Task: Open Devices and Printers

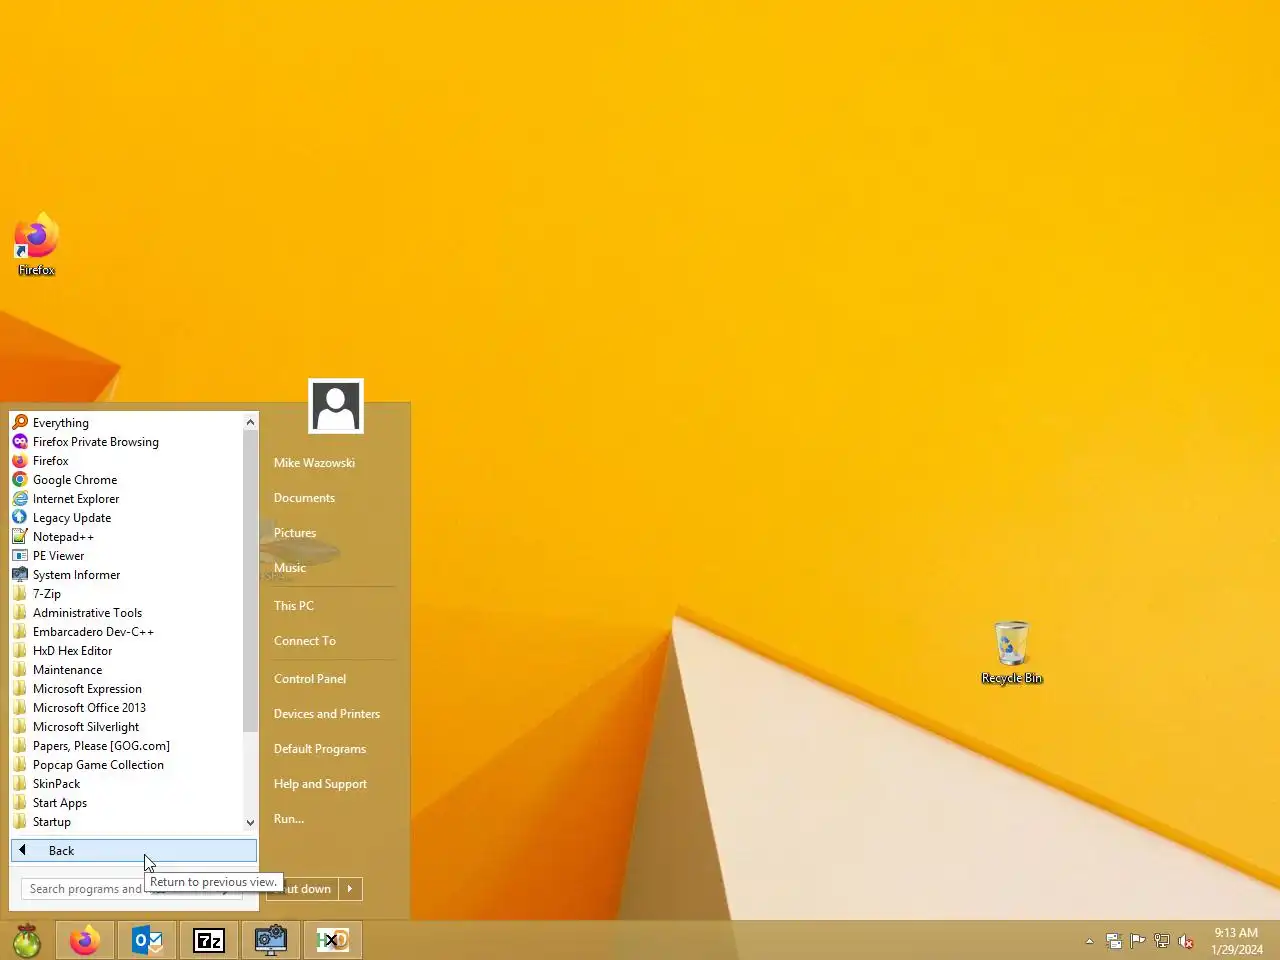Action: tap(327, 714)
